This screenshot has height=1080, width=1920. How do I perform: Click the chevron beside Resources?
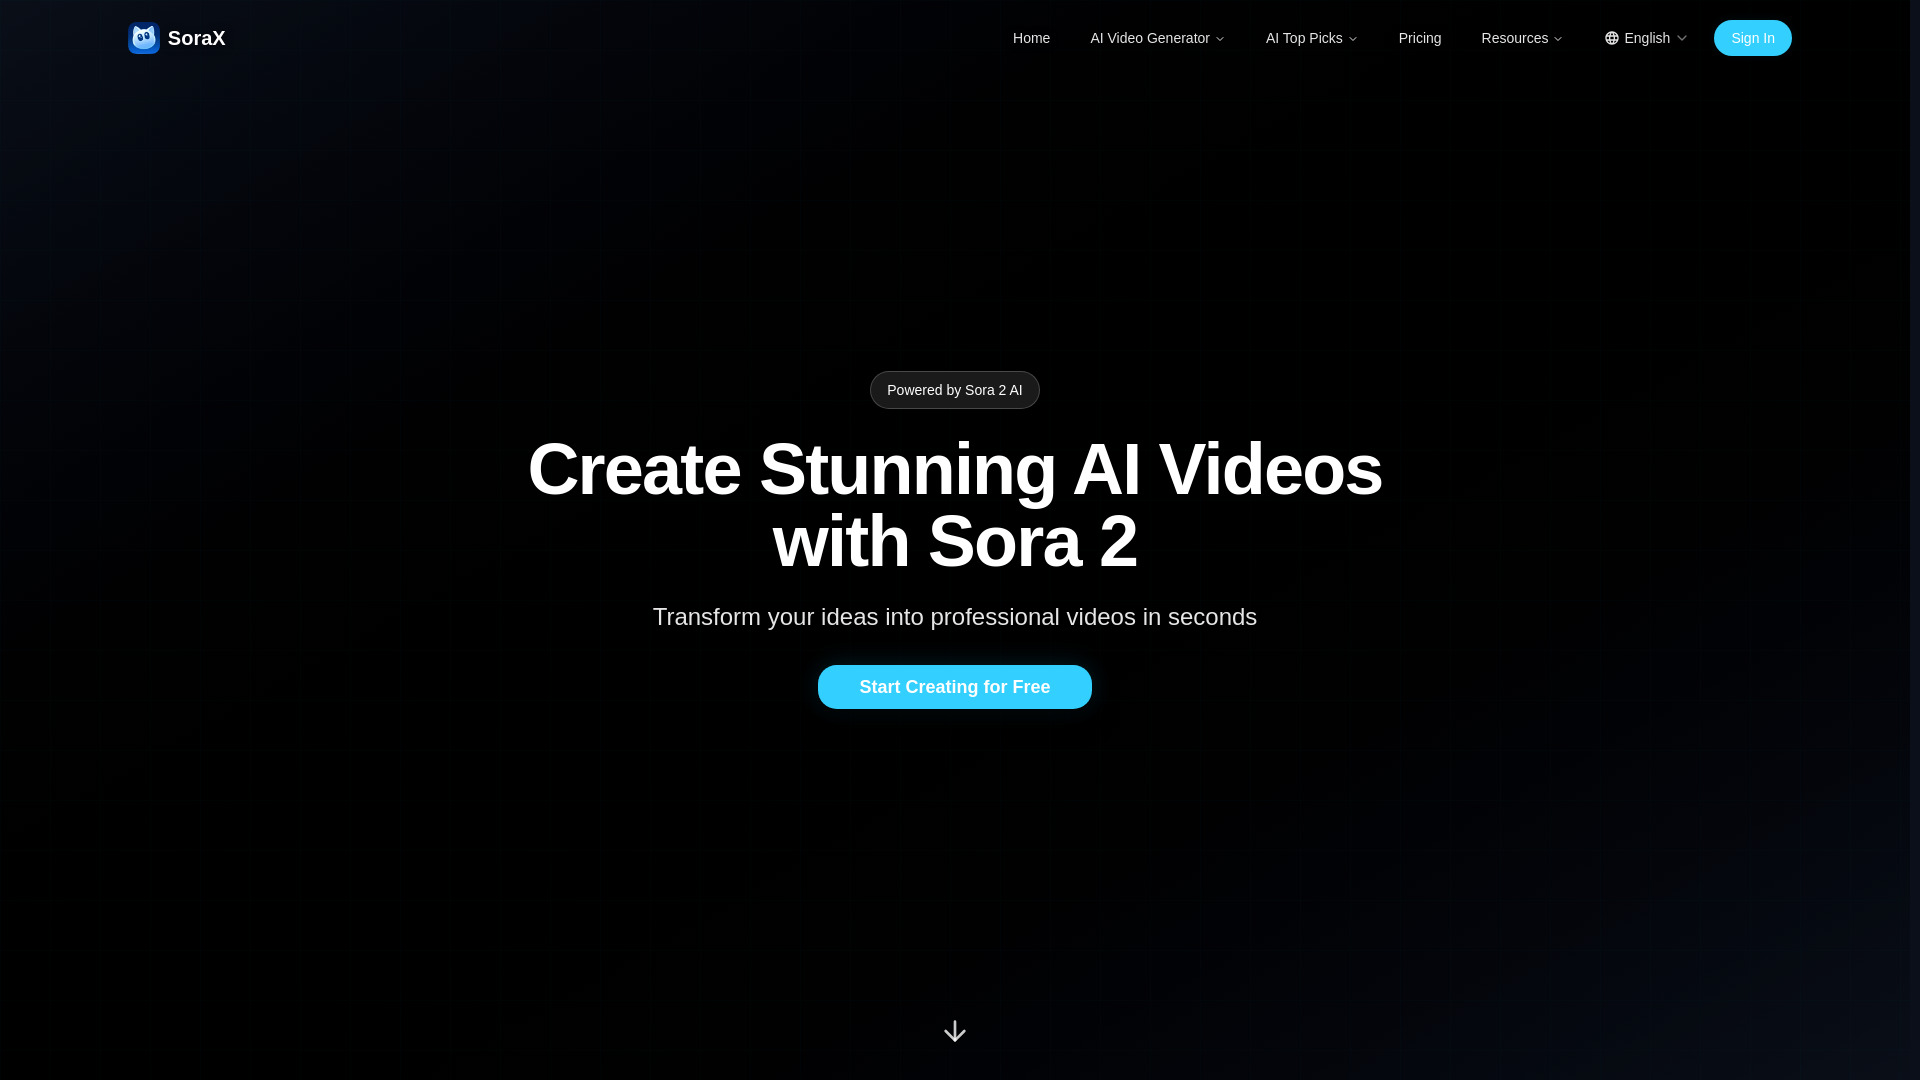coord(1557,38)
